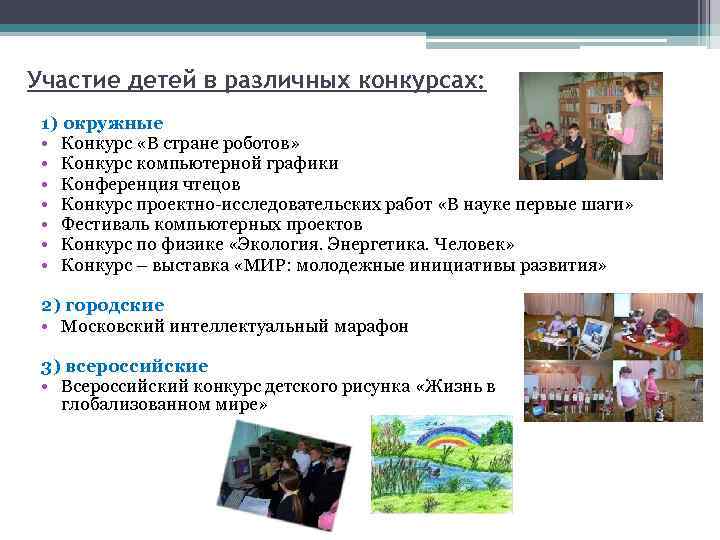Click the tilted photo of children at computers
The image size is (720, 540).
tap(284, 475)
